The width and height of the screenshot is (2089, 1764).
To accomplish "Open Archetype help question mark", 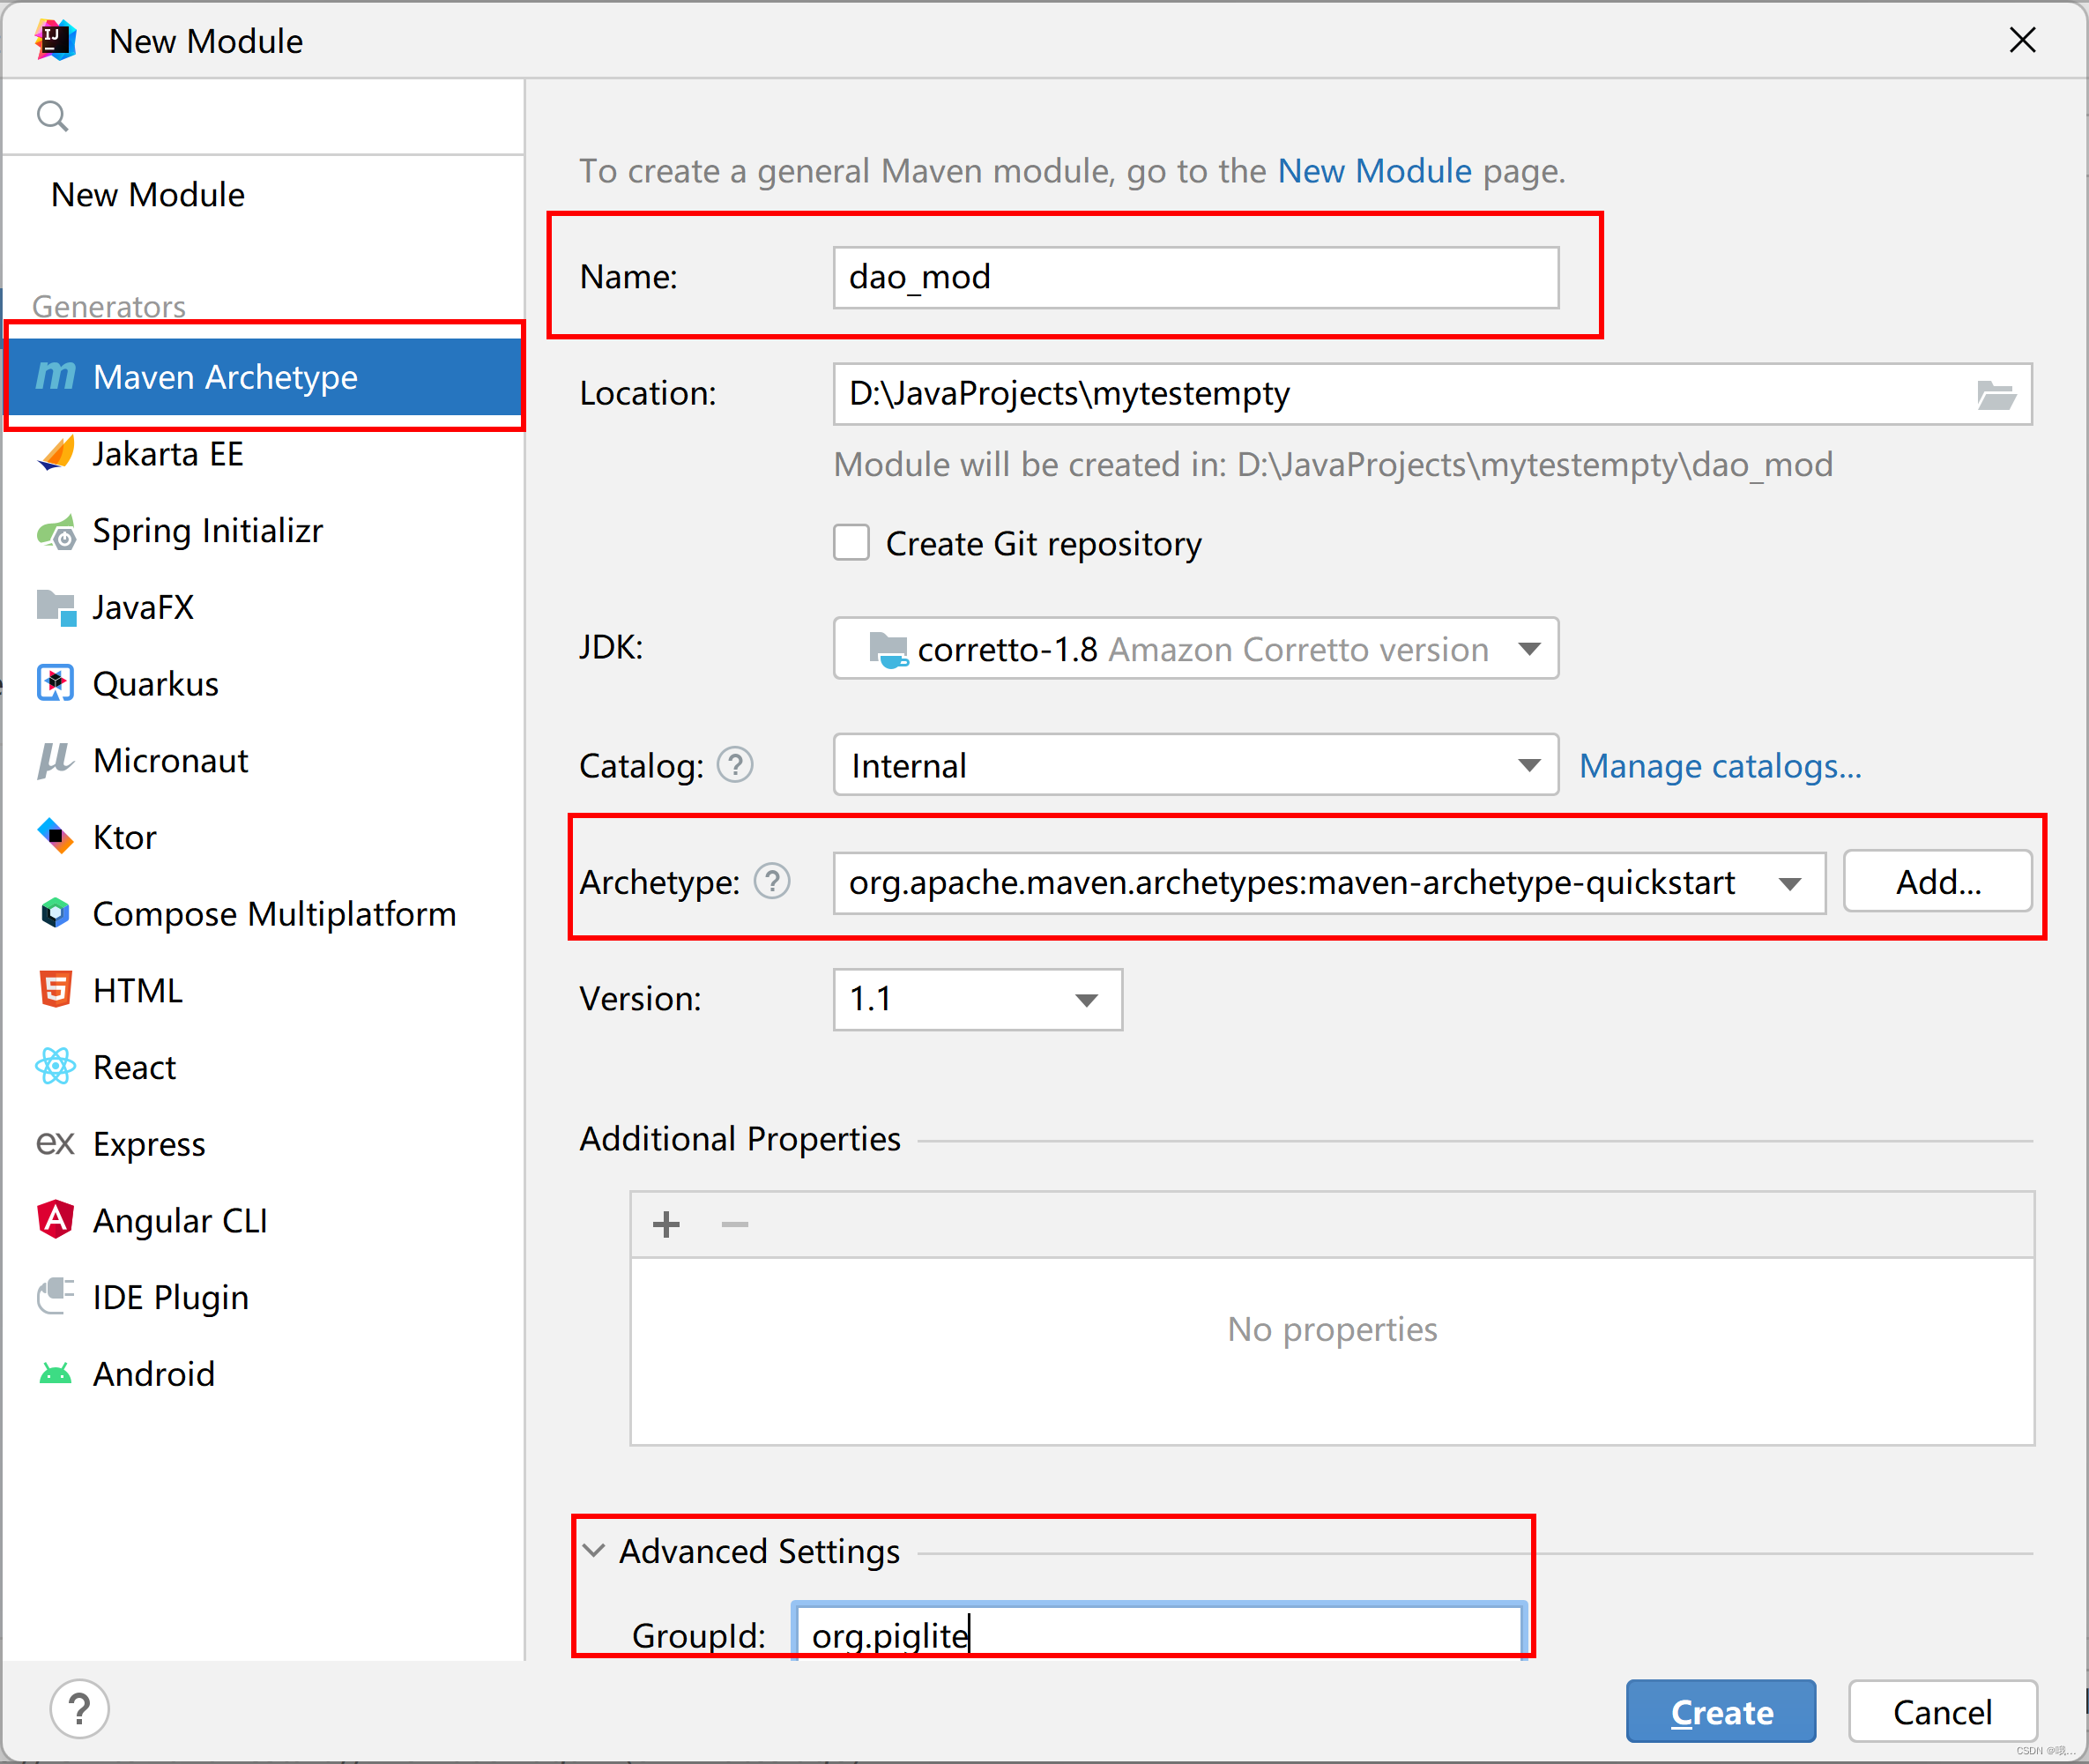I will [x=772, y=882].
